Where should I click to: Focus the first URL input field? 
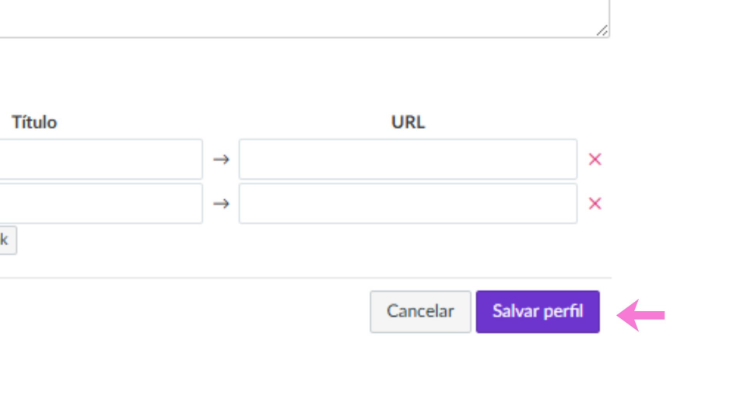(x=408, y=160)
